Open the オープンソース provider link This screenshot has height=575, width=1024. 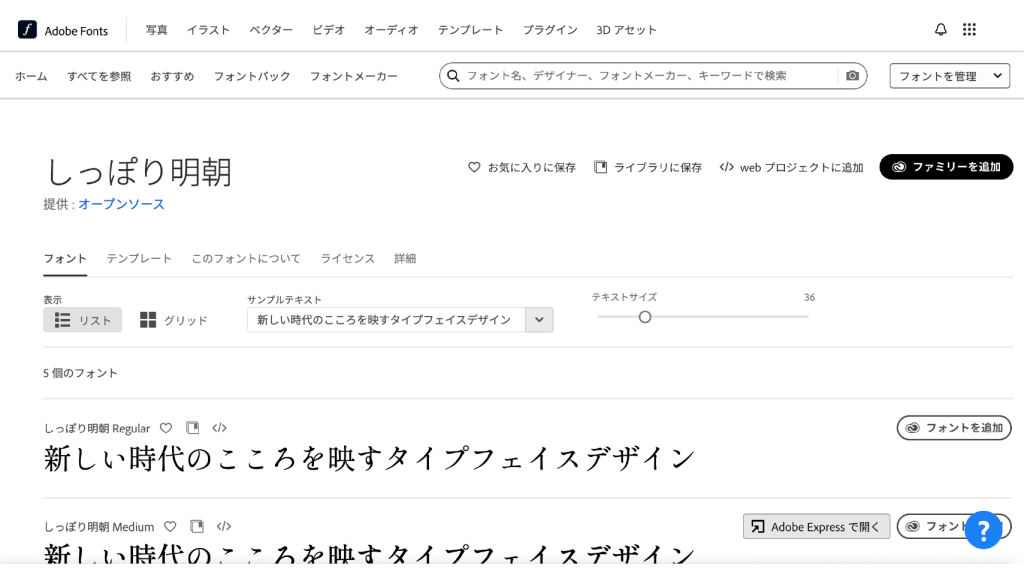[121, 204]
